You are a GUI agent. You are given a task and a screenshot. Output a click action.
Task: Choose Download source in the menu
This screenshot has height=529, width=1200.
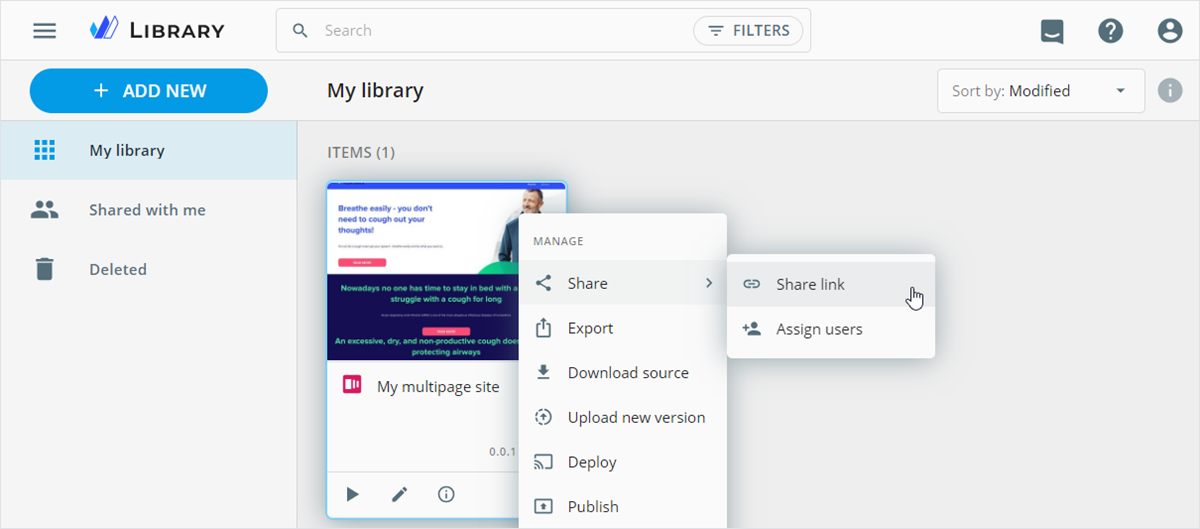(628, 373)
